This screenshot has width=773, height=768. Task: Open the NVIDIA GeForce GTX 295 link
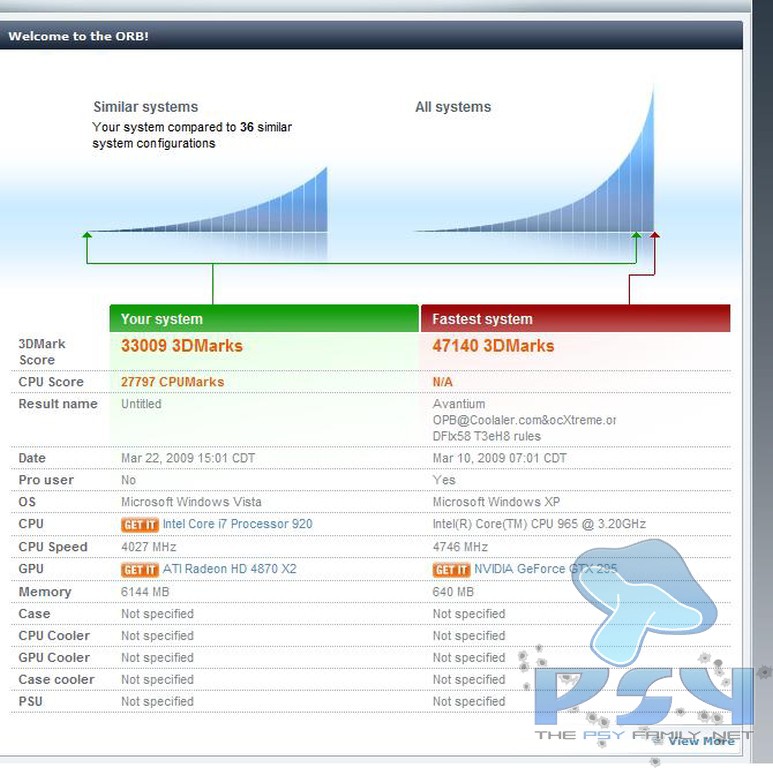[x=545, y=569]
